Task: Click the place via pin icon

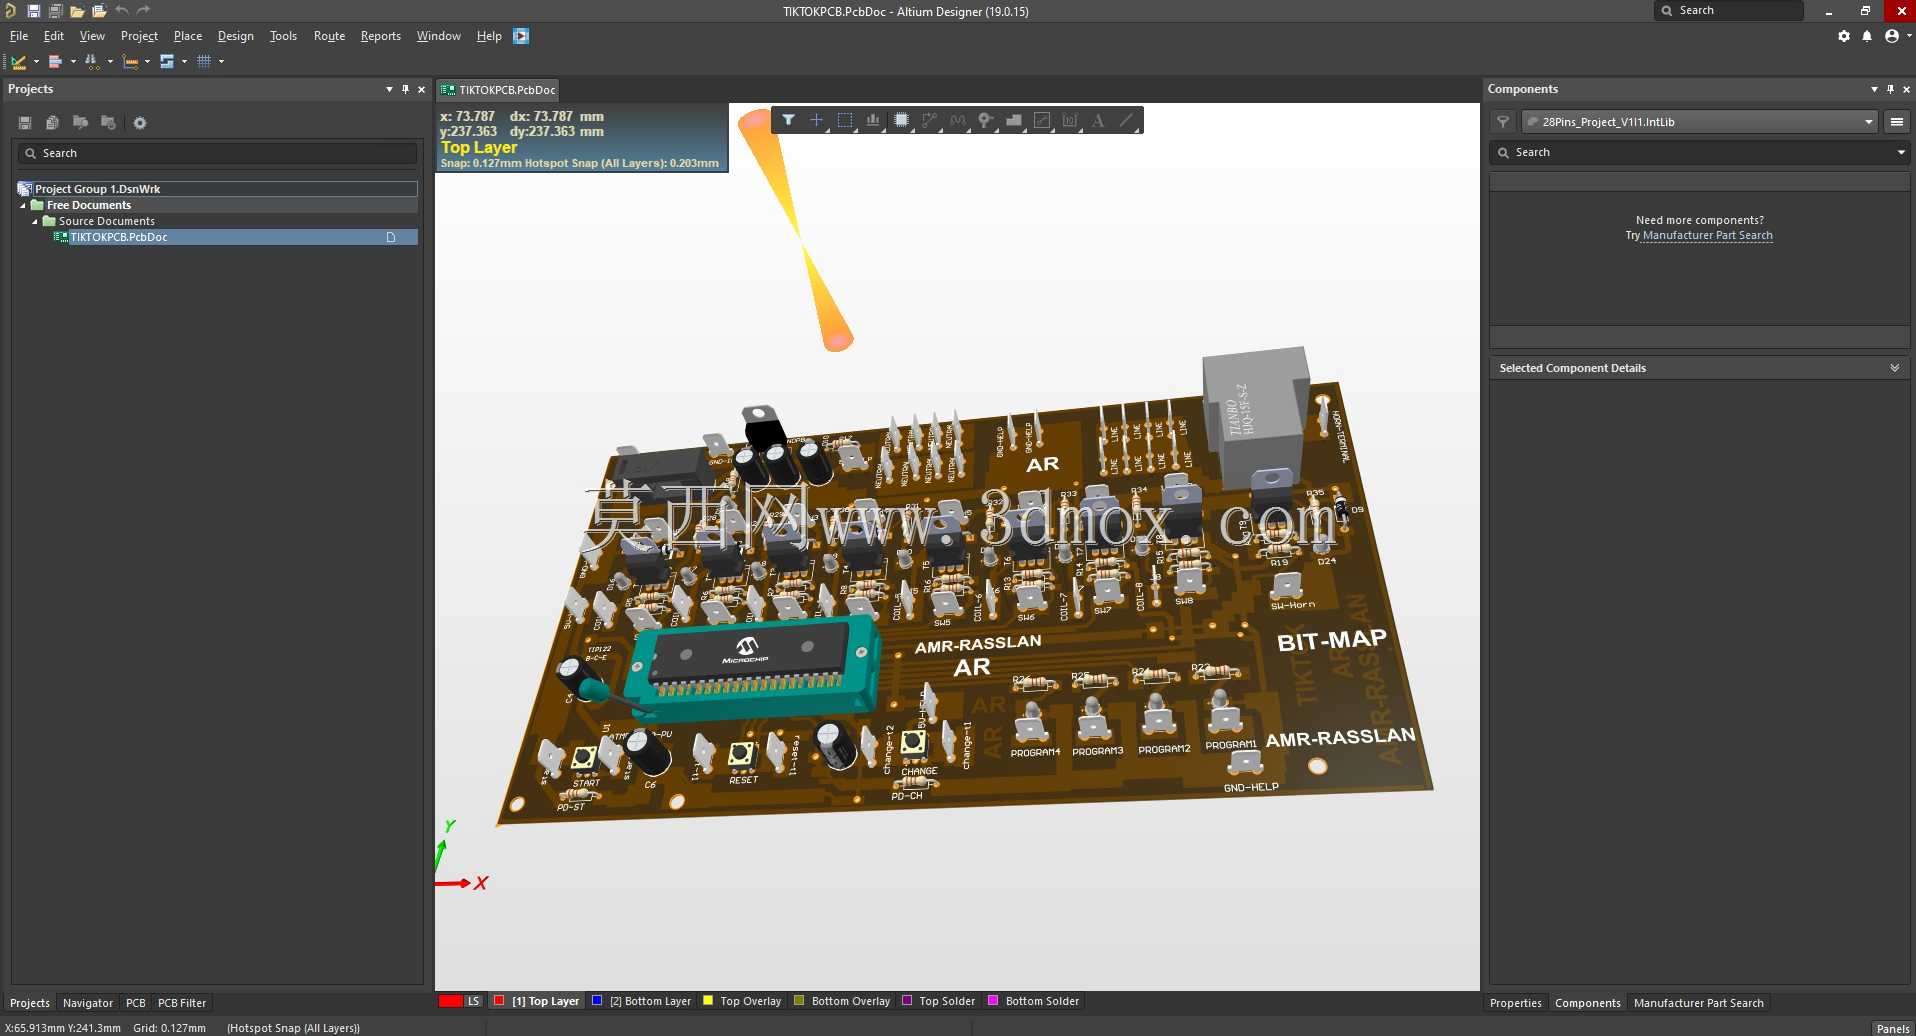Action: coord(986,120)
